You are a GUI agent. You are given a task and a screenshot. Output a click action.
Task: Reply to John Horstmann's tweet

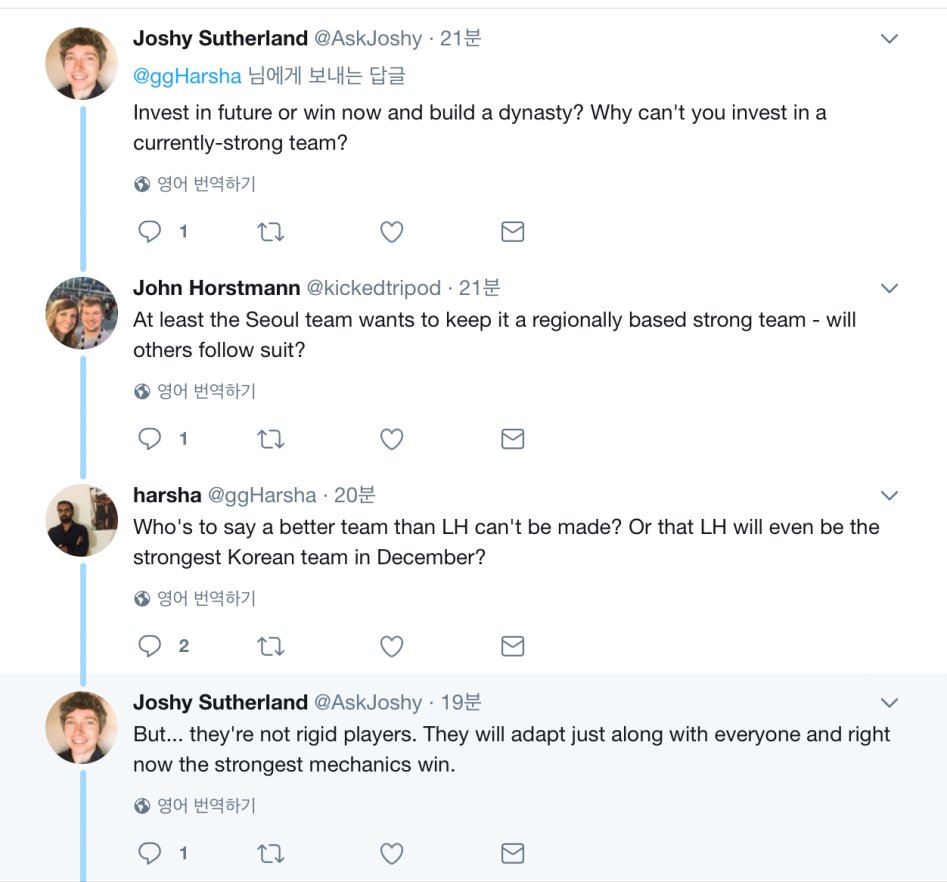(150, 439)
